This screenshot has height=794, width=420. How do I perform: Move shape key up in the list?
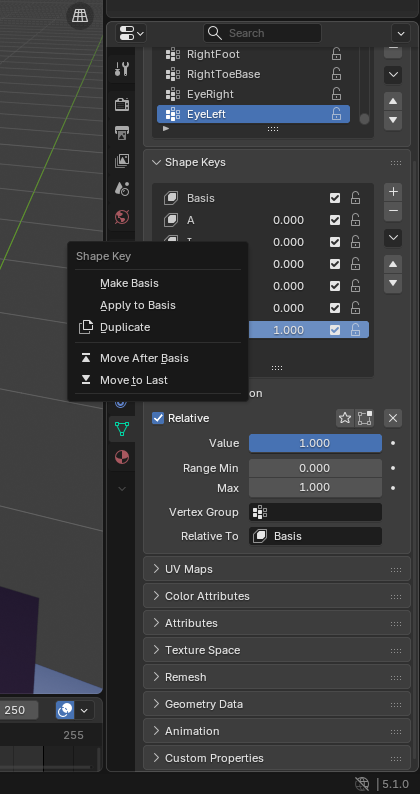click(x=393, y=264)
